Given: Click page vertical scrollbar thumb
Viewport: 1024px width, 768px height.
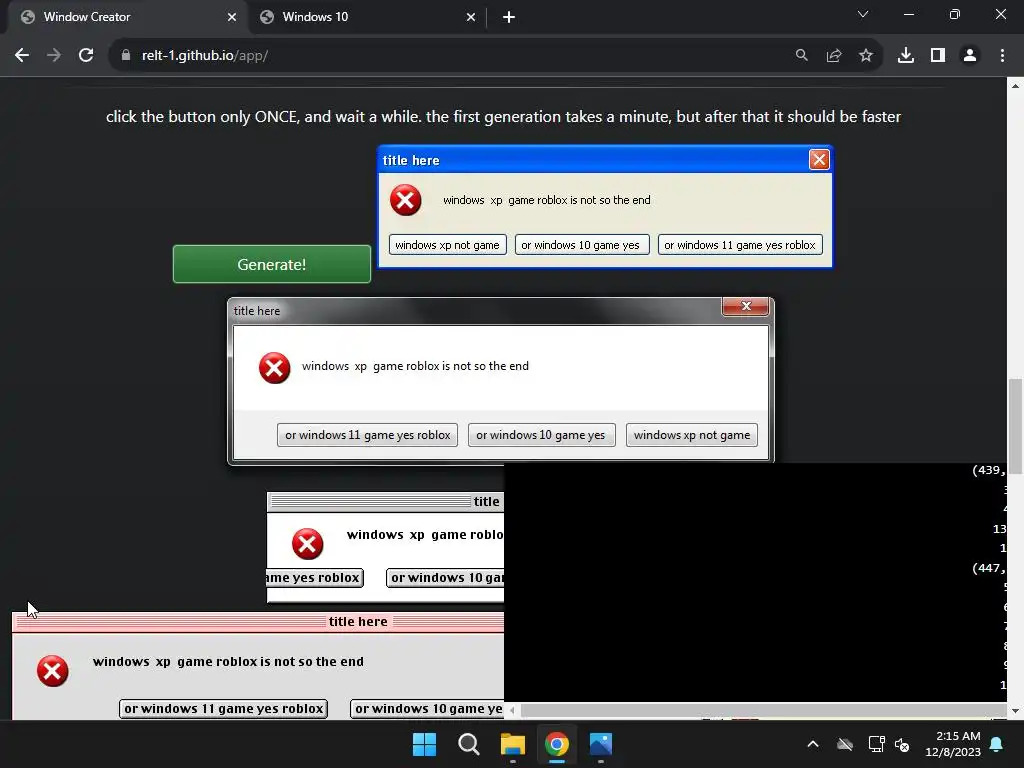Looking at the screenshot, I should tap(1016, 426).
